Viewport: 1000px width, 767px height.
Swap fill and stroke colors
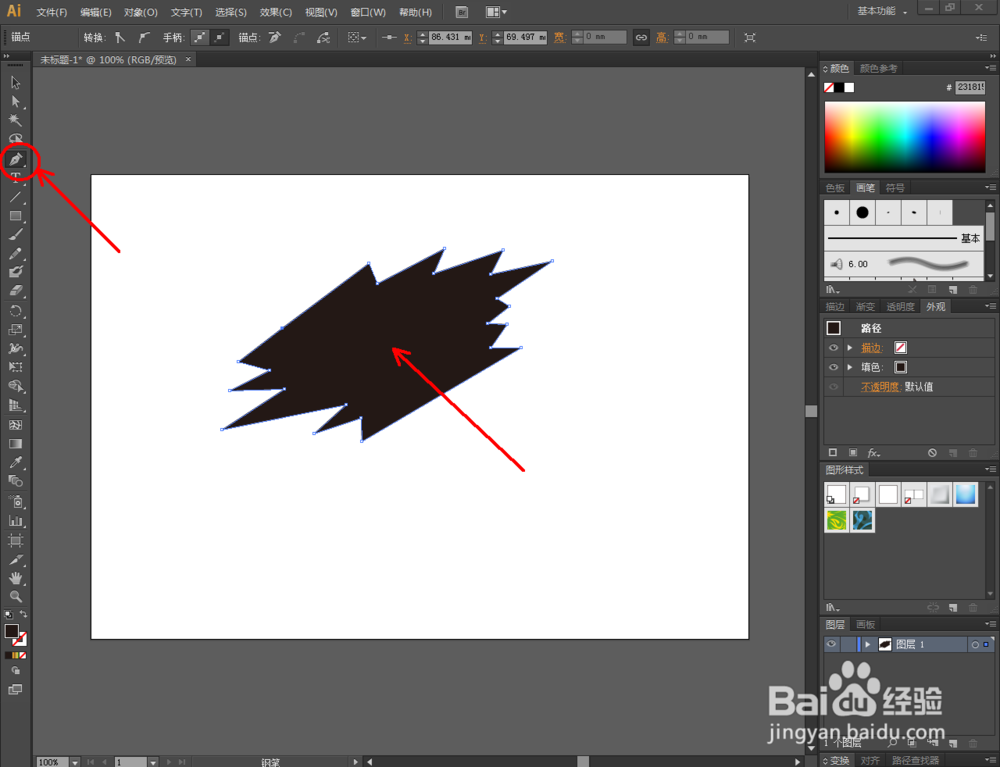coord(24,614)
